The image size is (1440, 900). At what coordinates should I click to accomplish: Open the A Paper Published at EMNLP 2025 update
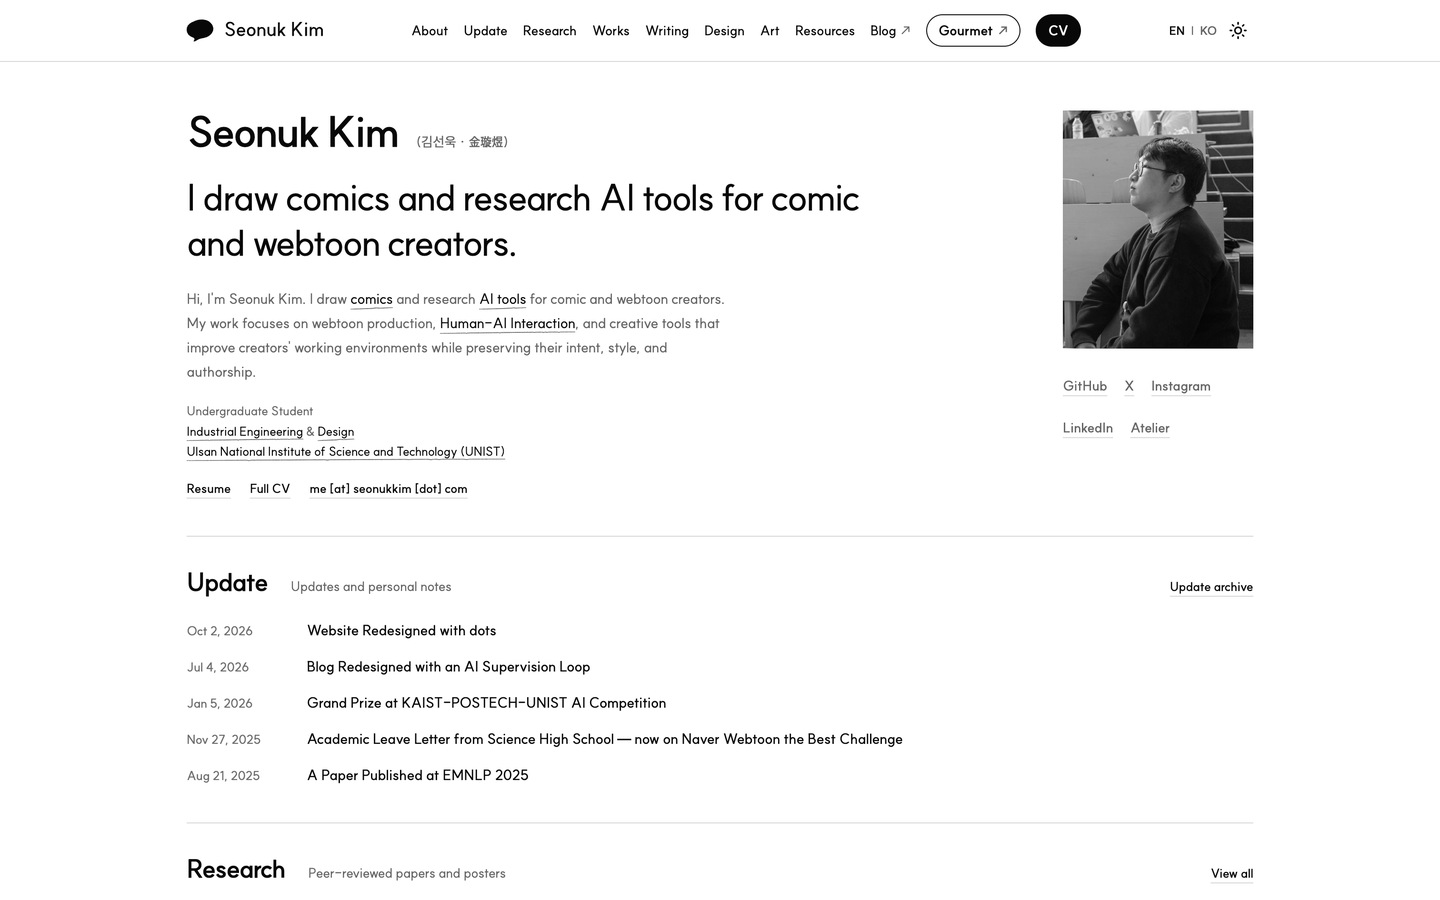click(418, 775)
